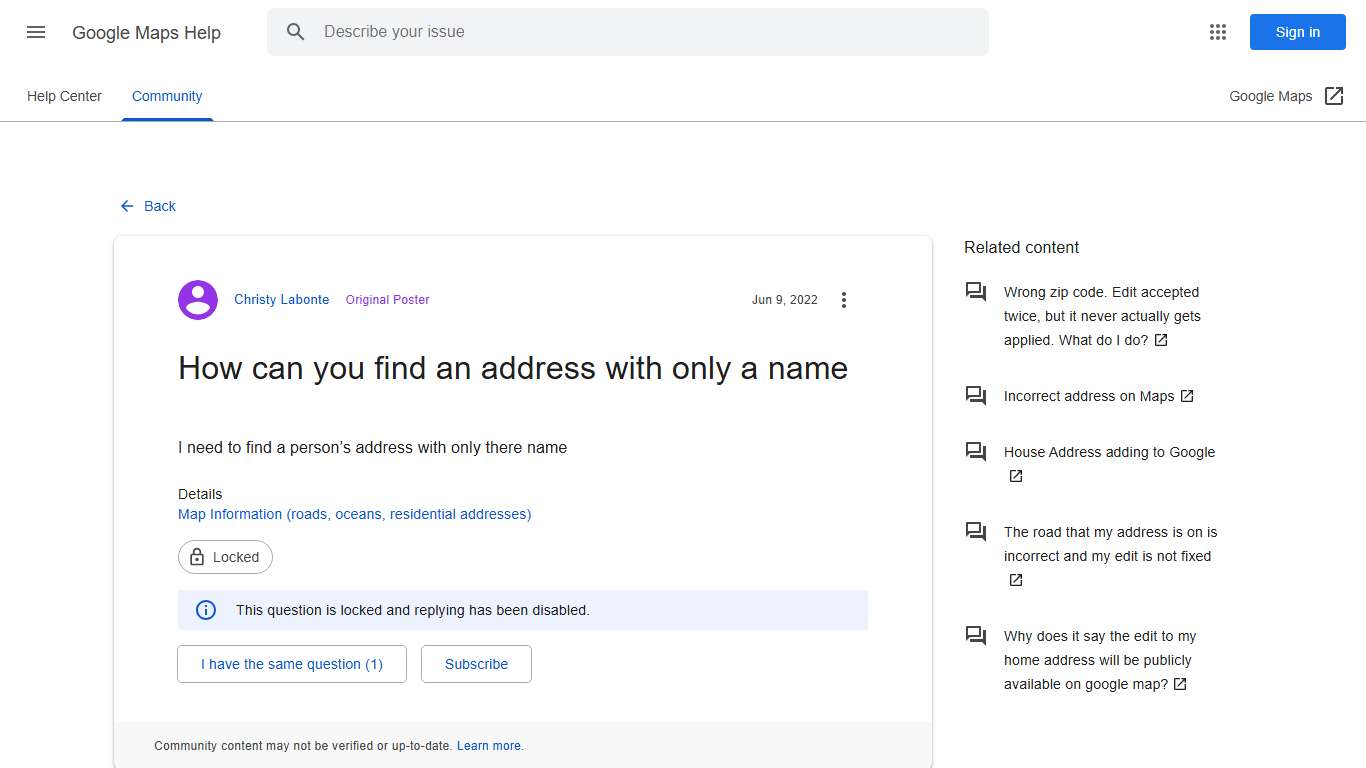
Task: Click Christy Labonte's profile avatar
Action: [x=197, y=299]
